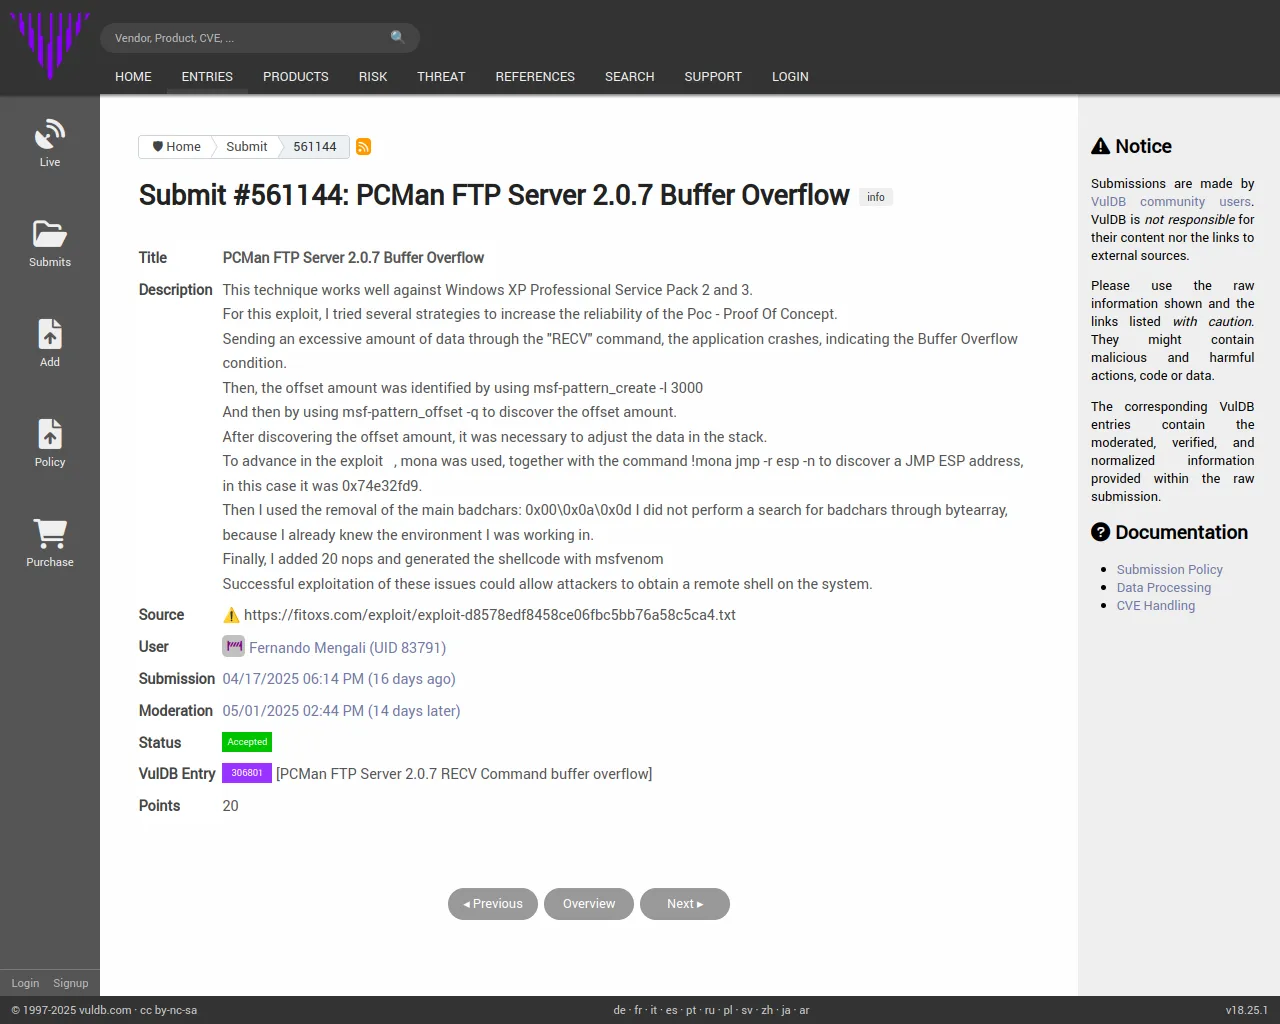Screen dimensions: 1280x1024
Task: Open the RISK menu item
Action: pyautogui.click(x=373, y=77)
